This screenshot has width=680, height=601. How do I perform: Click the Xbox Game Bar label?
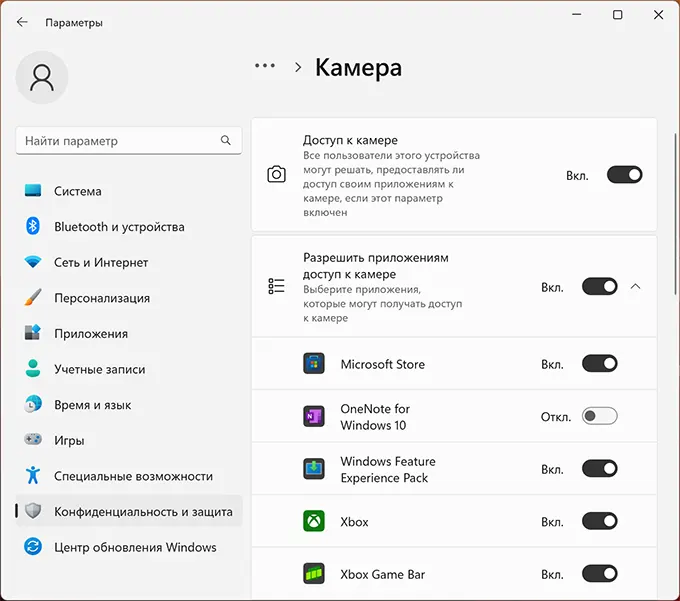click(382, 574)
